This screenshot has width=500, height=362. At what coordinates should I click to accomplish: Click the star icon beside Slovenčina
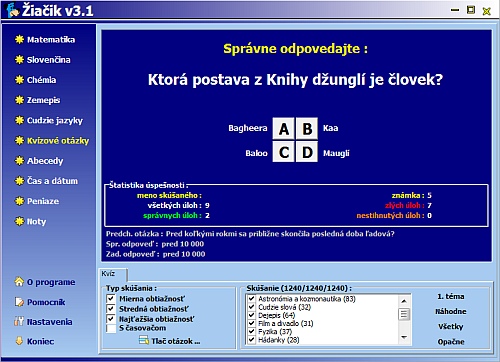19,60
